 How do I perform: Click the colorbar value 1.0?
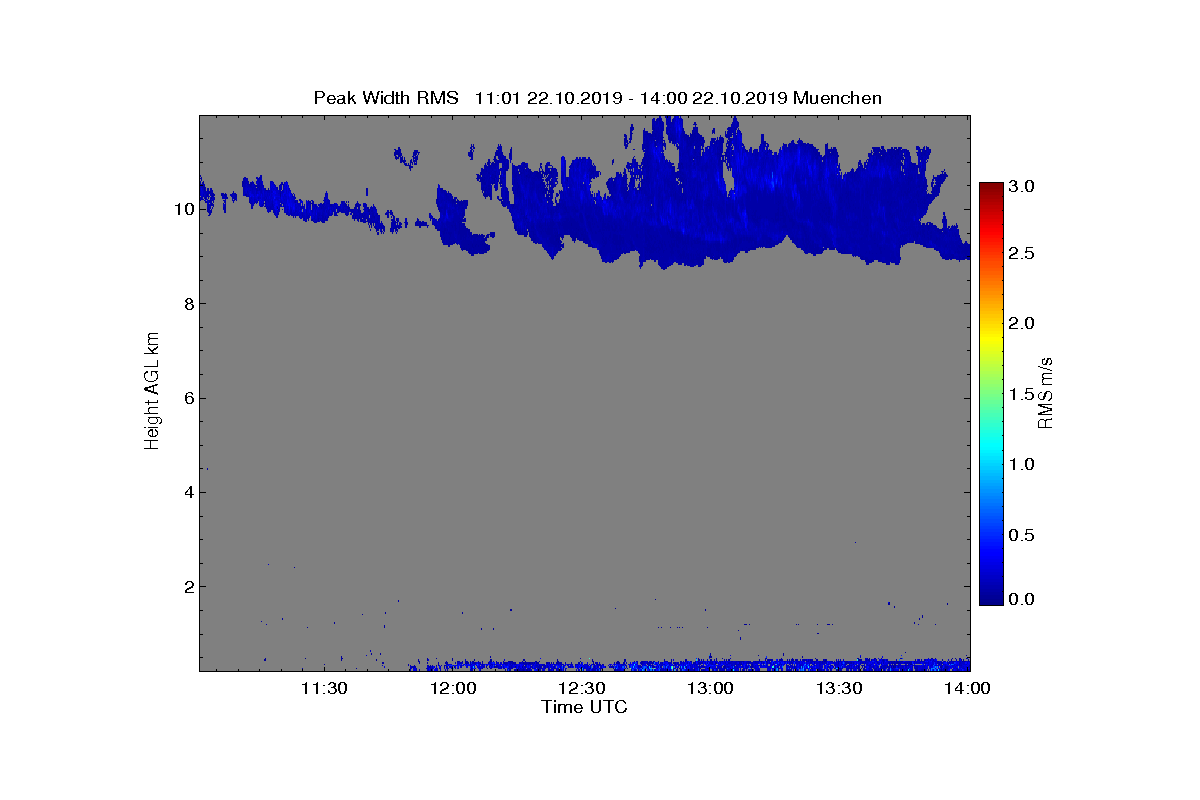pyautogui.click(x=1022, y=464)
